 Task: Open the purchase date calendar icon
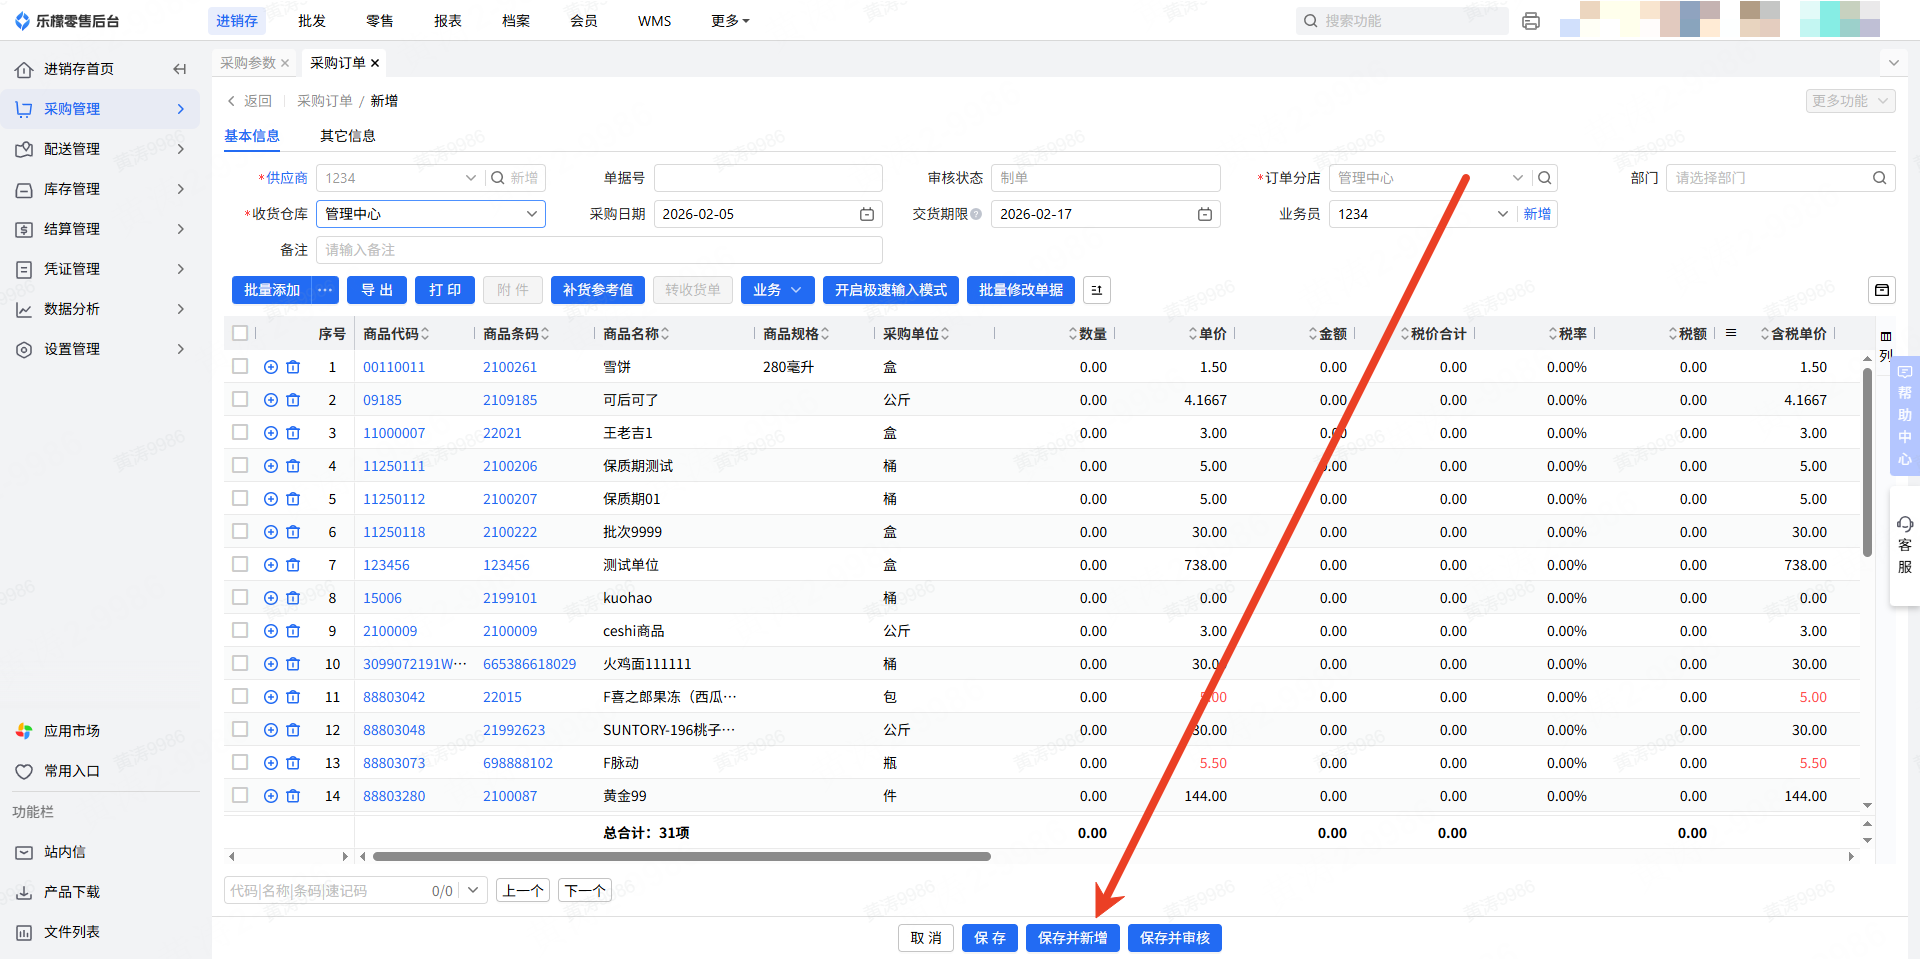pyautogui.click(x=867, y=214)
